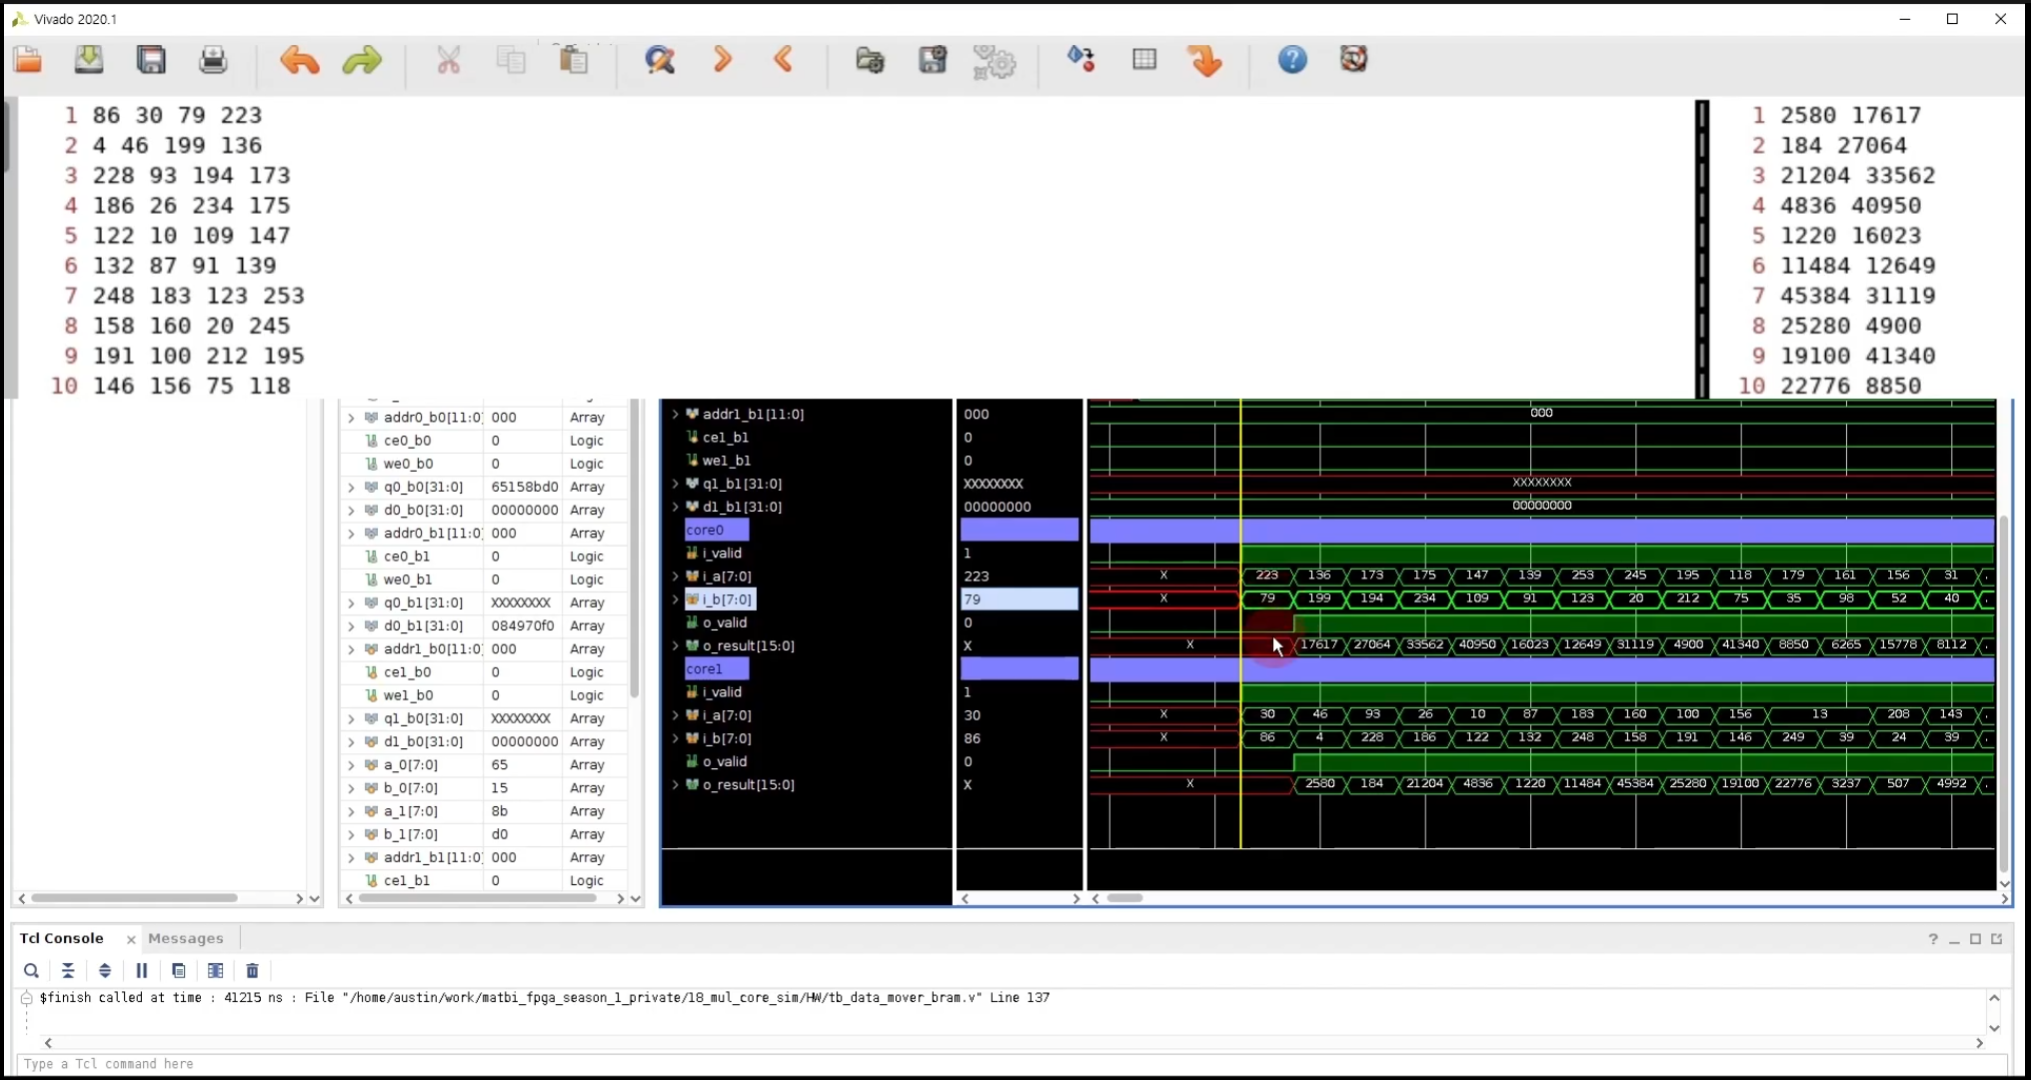Collapse the $finish console message node
The width and height of the screenshot is (2031, 1080).
pyautogui.click(x=27, y=998)
